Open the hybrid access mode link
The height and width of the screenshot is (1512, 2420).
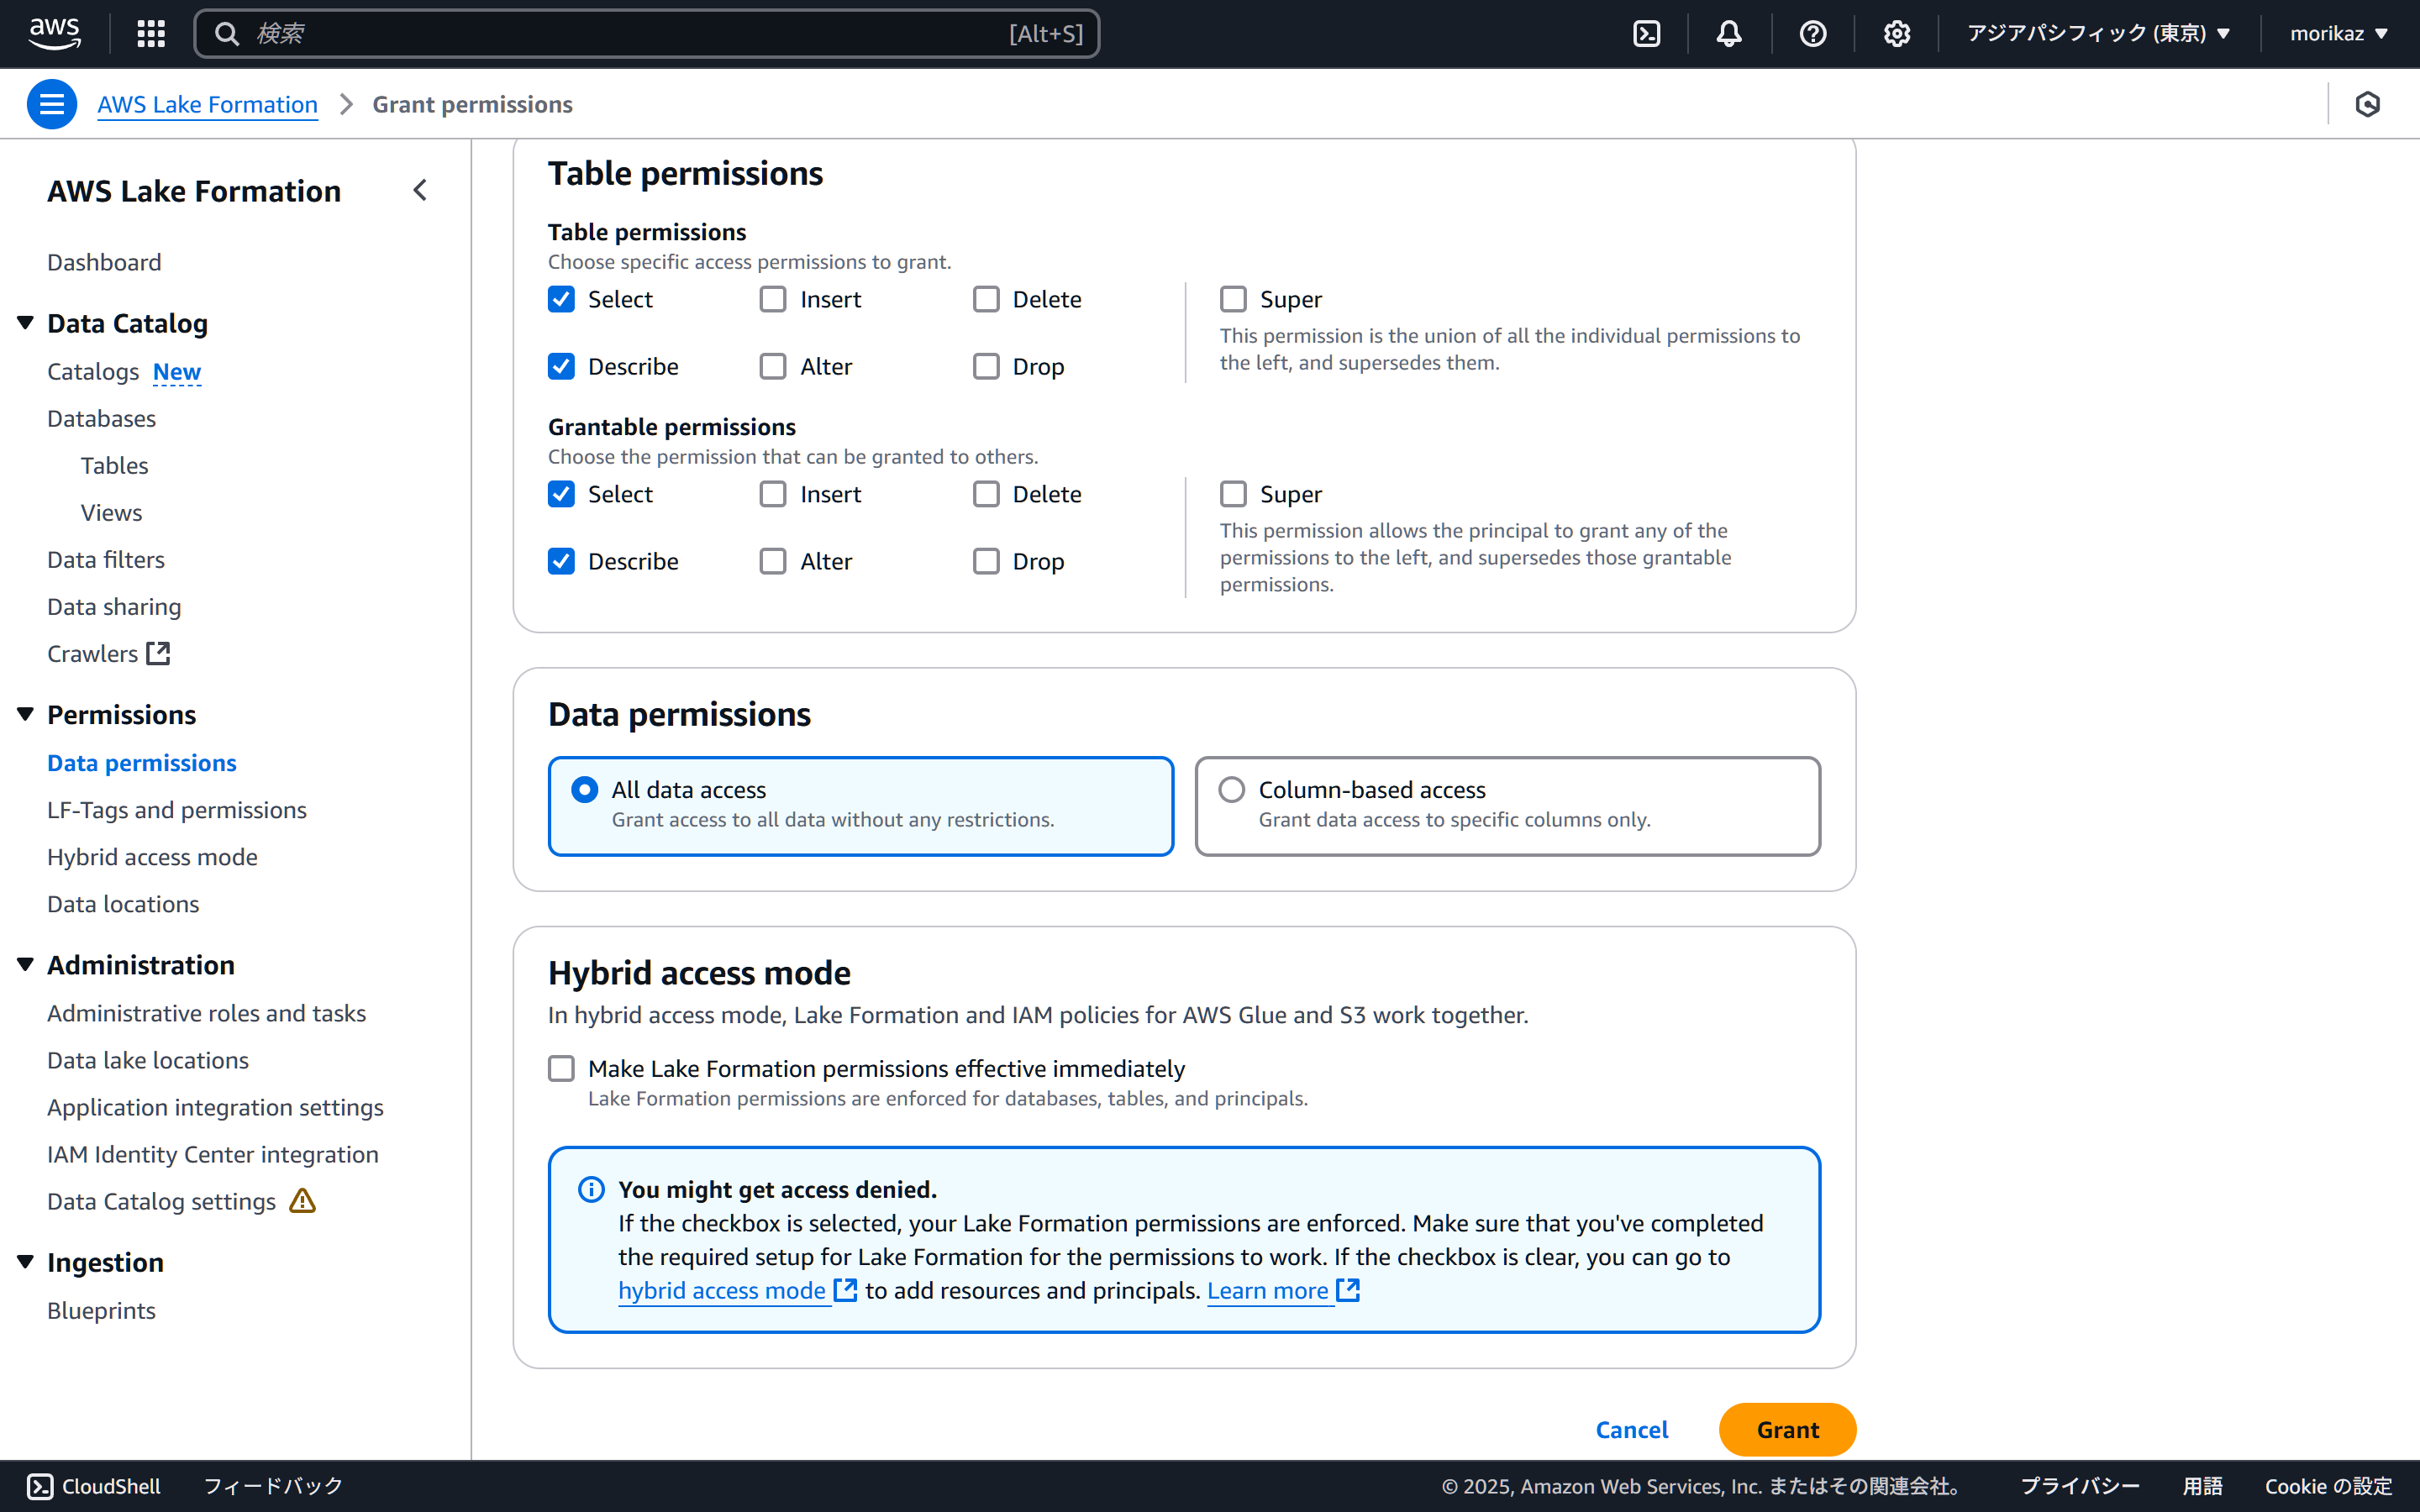point(722,1291)
